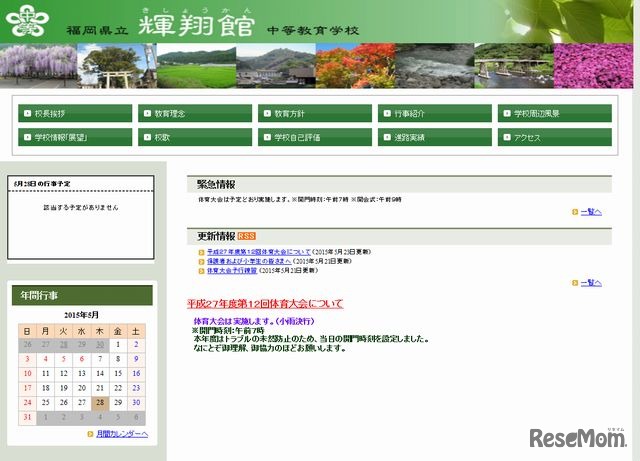The image size is (640, 461).
Task: Click the wooden bridge over river photo
Action: pyautogui.click(x=514, y=66)
